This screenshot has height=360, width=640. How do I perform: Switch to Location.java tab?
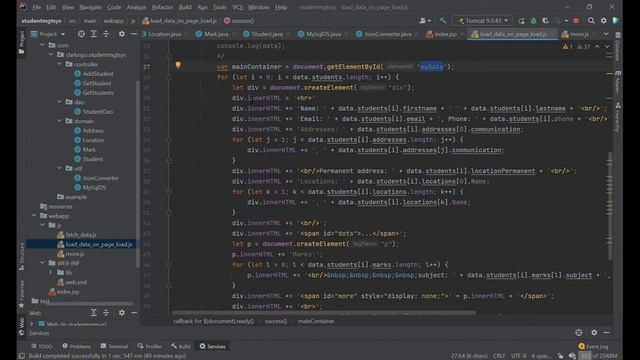click(x=164, y=34)
